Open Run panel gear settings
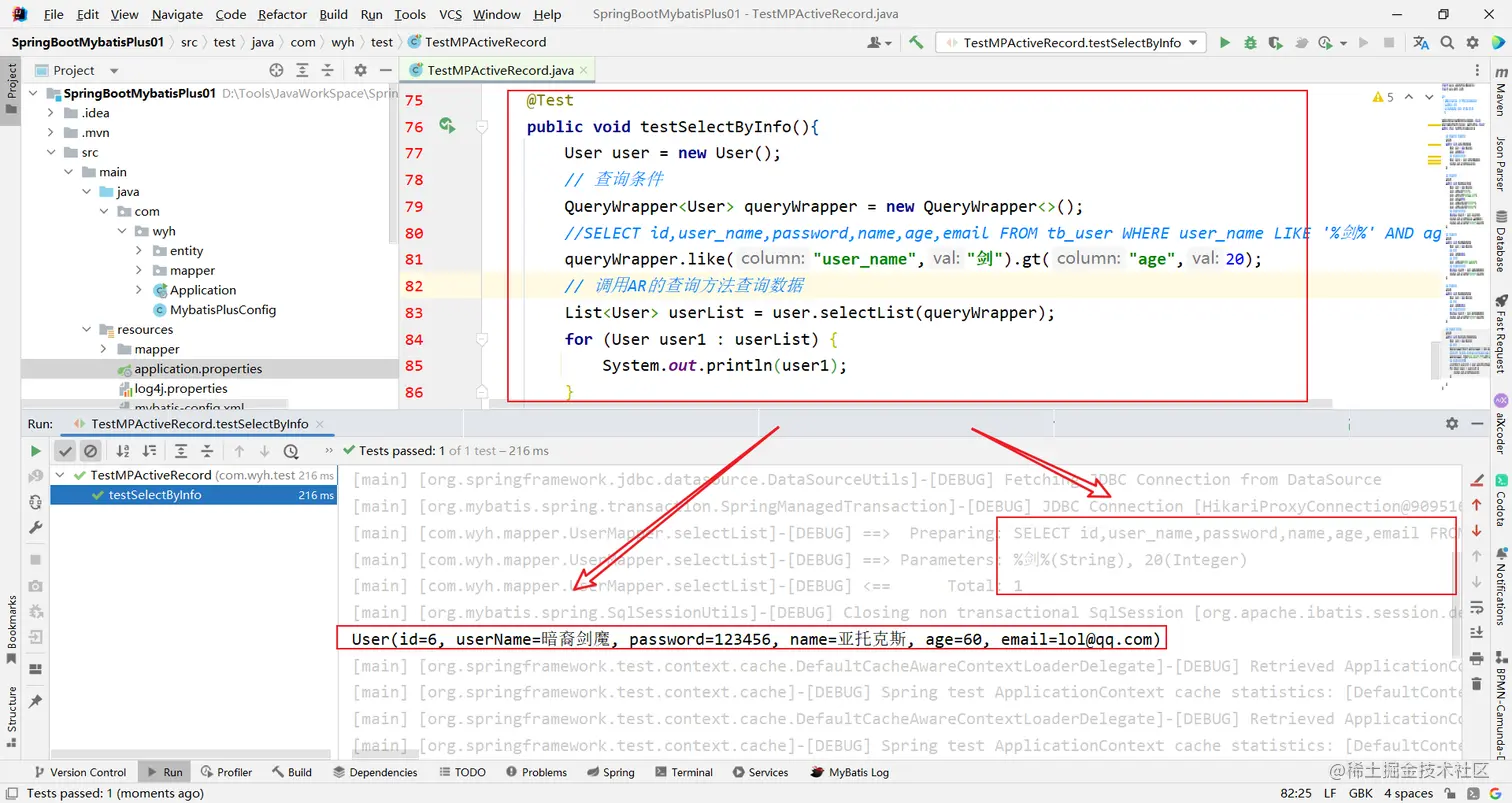Image resolution: width=1512 pixels, height=803 pixels. (1452, 424)
